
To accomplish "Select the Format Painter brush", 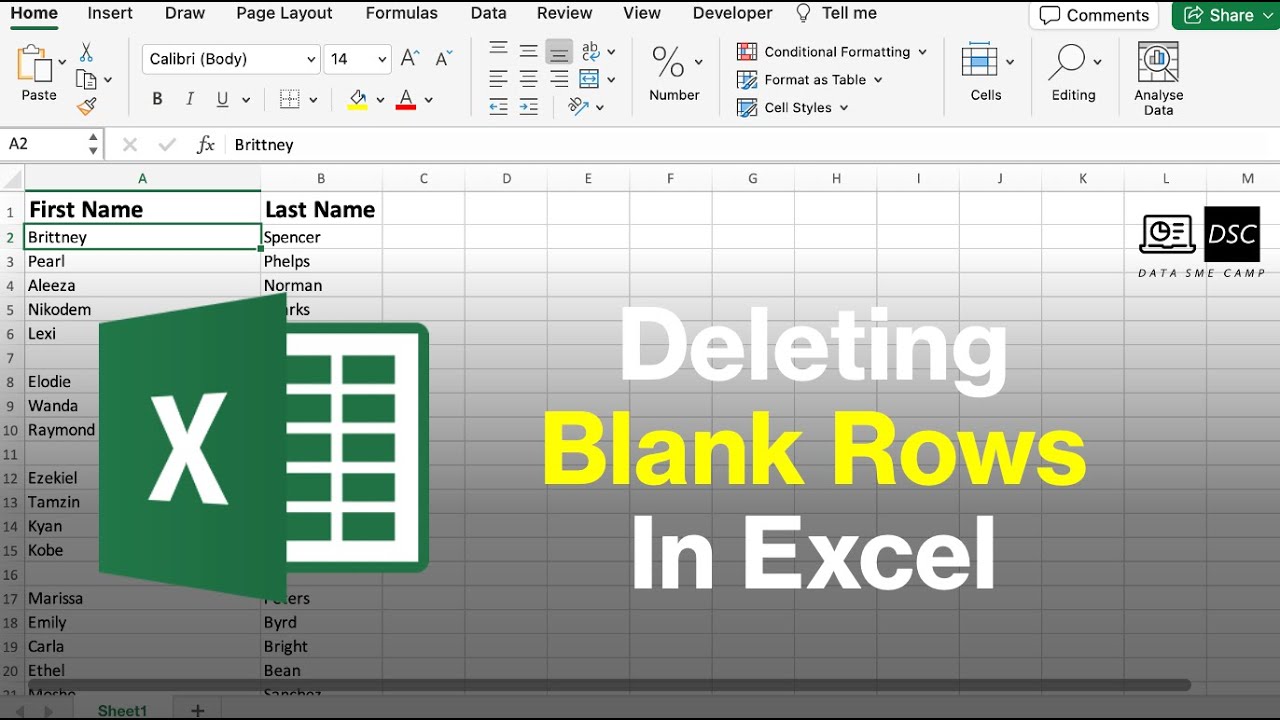I will (86, 106).
